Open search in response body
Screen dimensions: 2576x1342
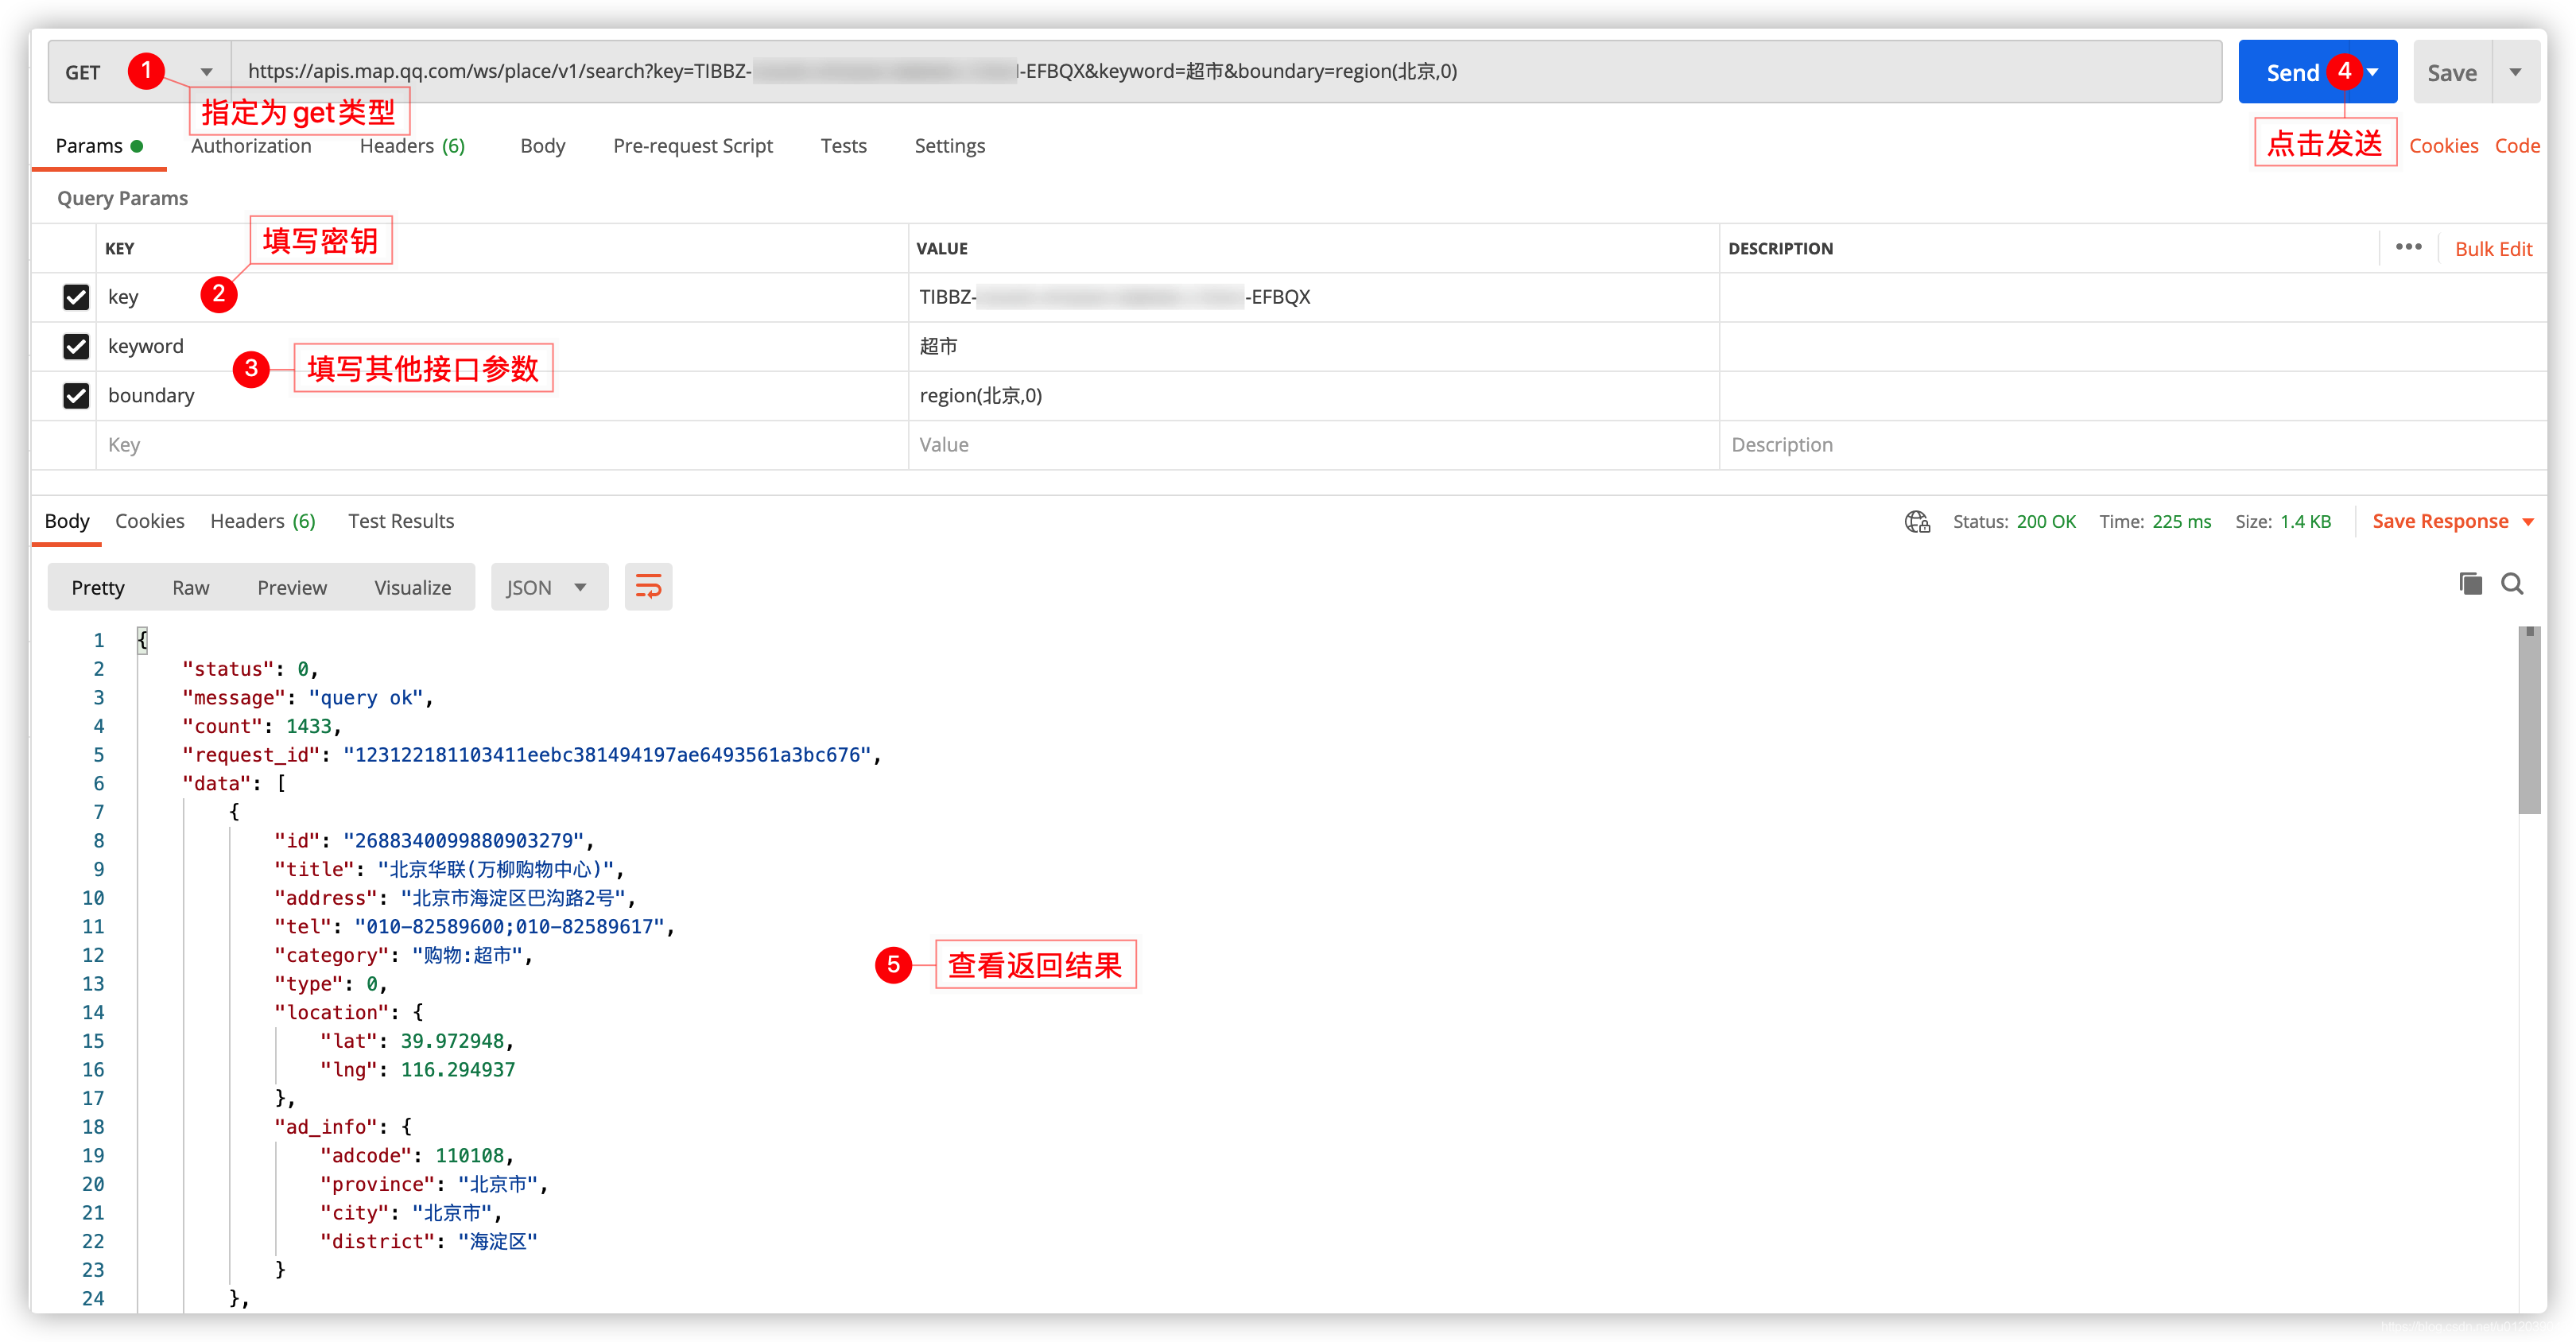click(x=2512, y=584)
